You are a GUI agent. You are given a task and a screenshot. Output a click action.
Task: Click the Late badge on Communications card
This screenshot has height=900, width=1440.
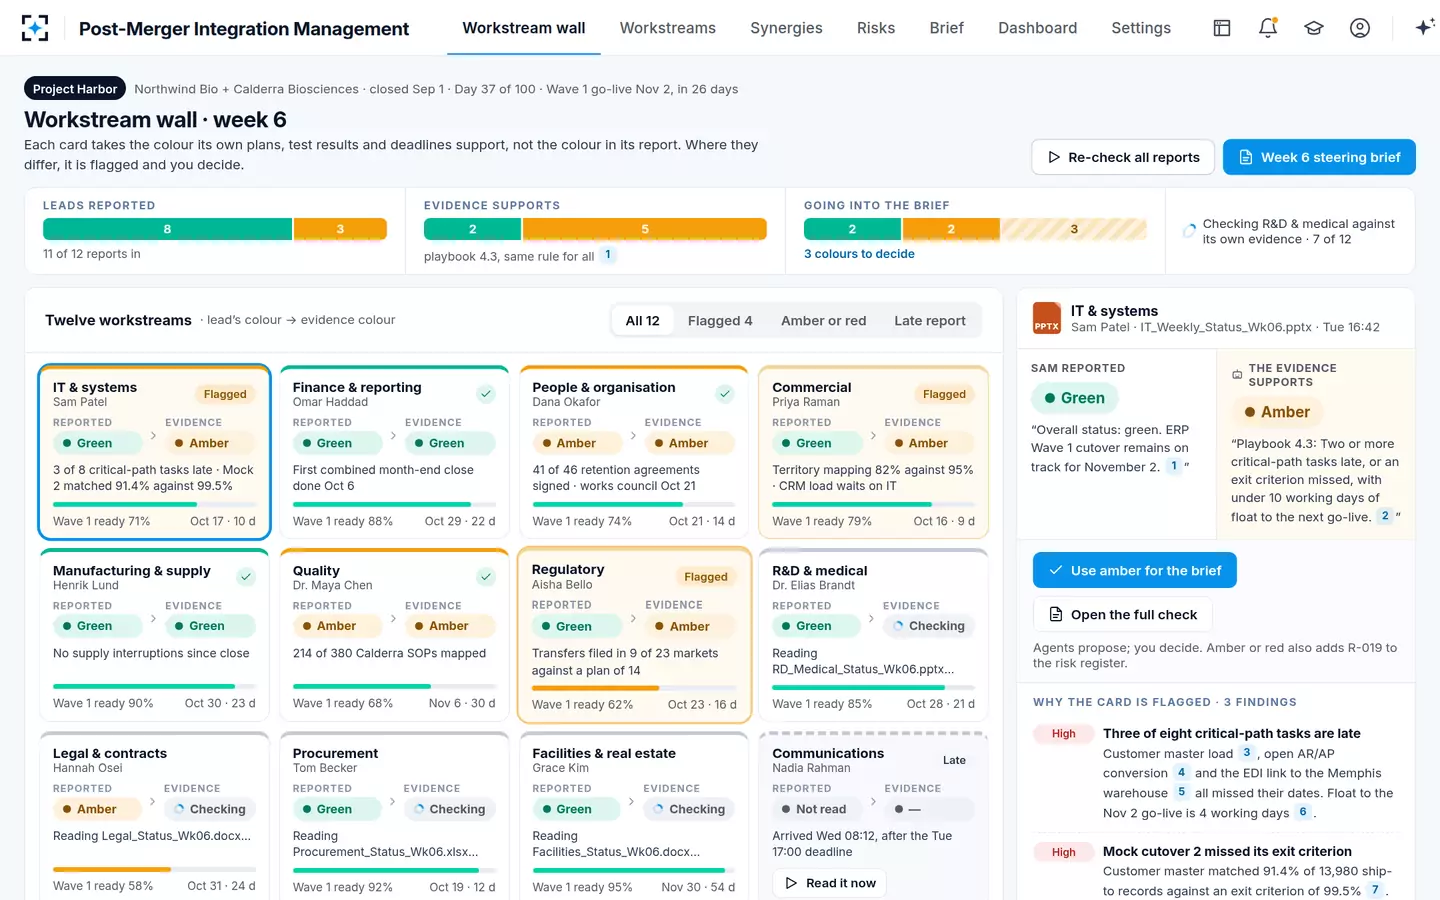[x=955, y=760]
